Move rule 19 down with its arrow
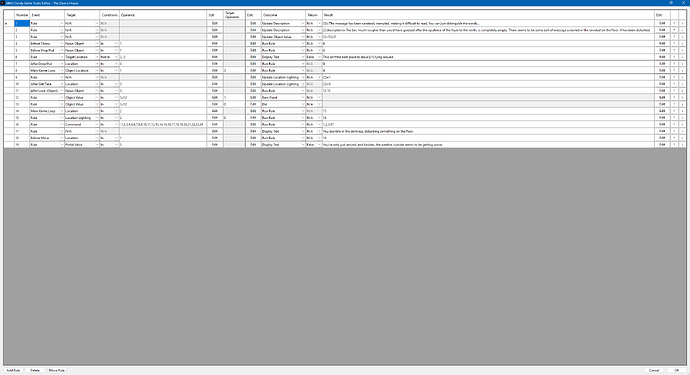The width and height of the screenshot is (690, 375). click(x=682, y=144)
